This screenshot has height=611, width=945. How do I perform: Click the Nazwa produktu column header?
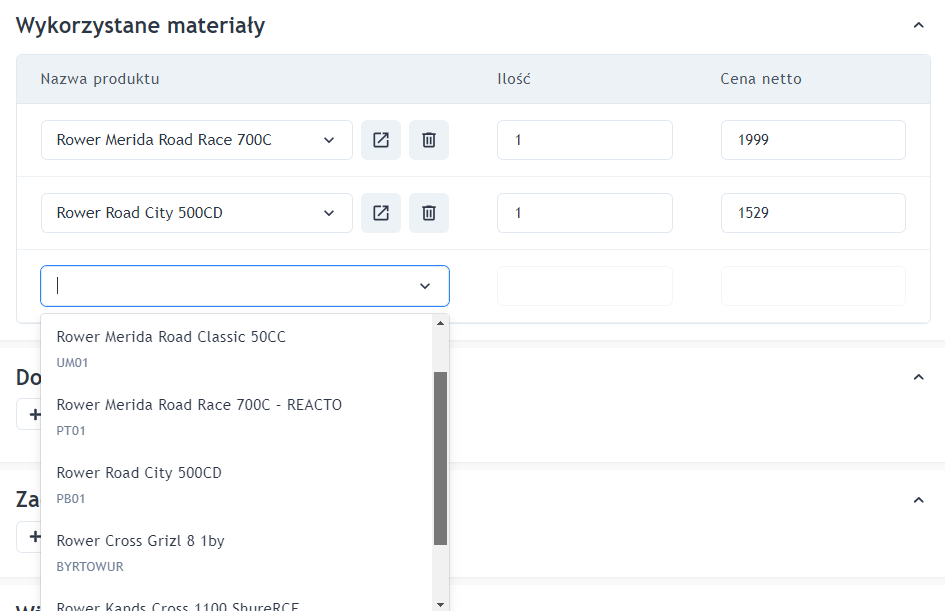100,79
